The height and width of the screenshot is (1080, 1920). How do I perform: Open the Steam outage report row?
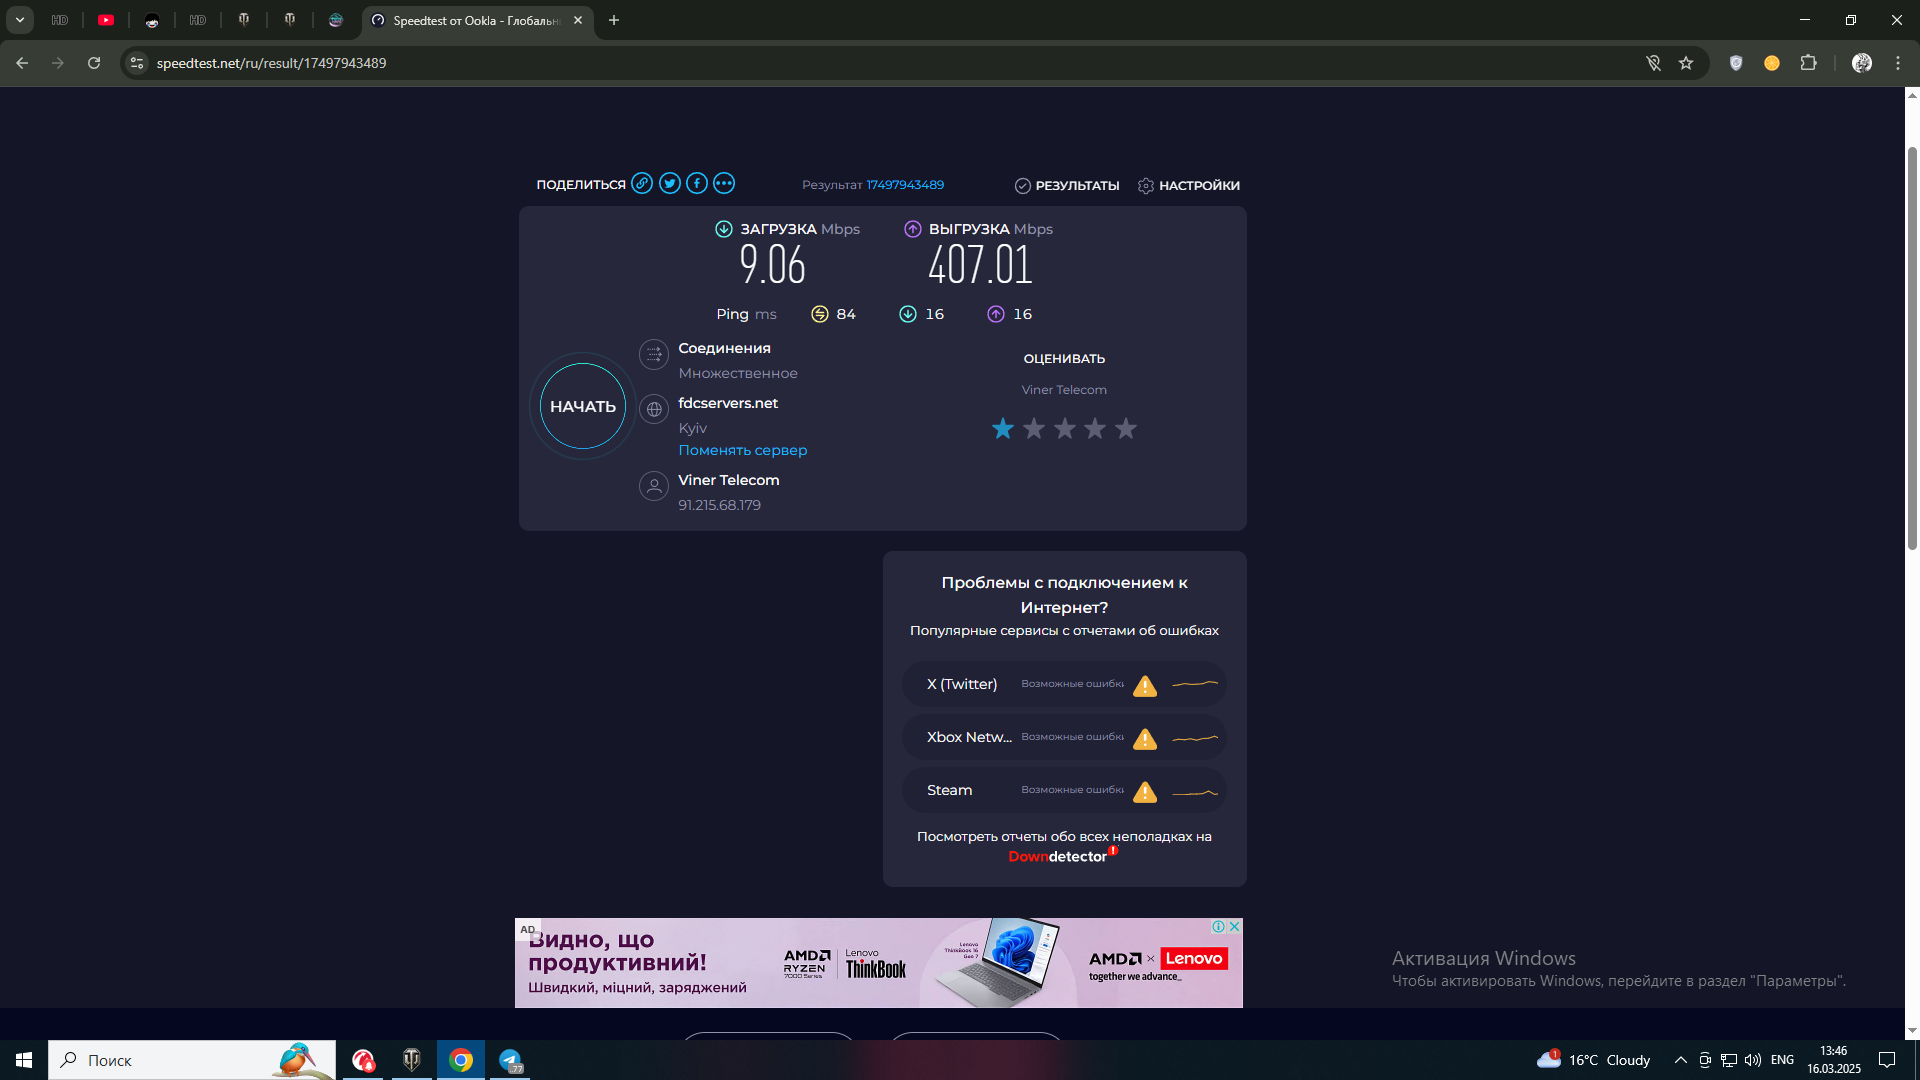(1064, 790)
